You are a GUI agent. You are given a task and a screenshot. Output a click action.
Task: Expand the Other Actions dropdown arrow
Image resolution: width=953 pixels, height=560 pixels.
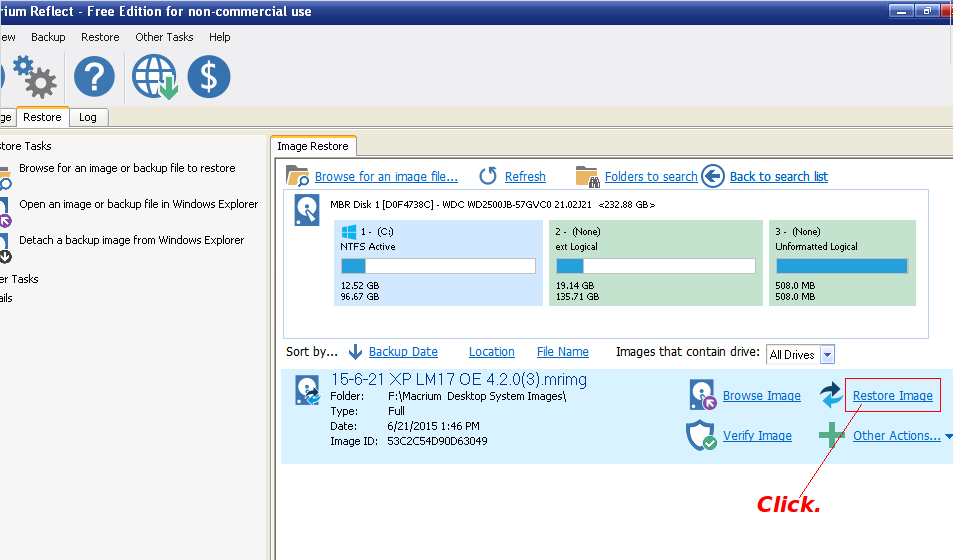click(948, 436)
